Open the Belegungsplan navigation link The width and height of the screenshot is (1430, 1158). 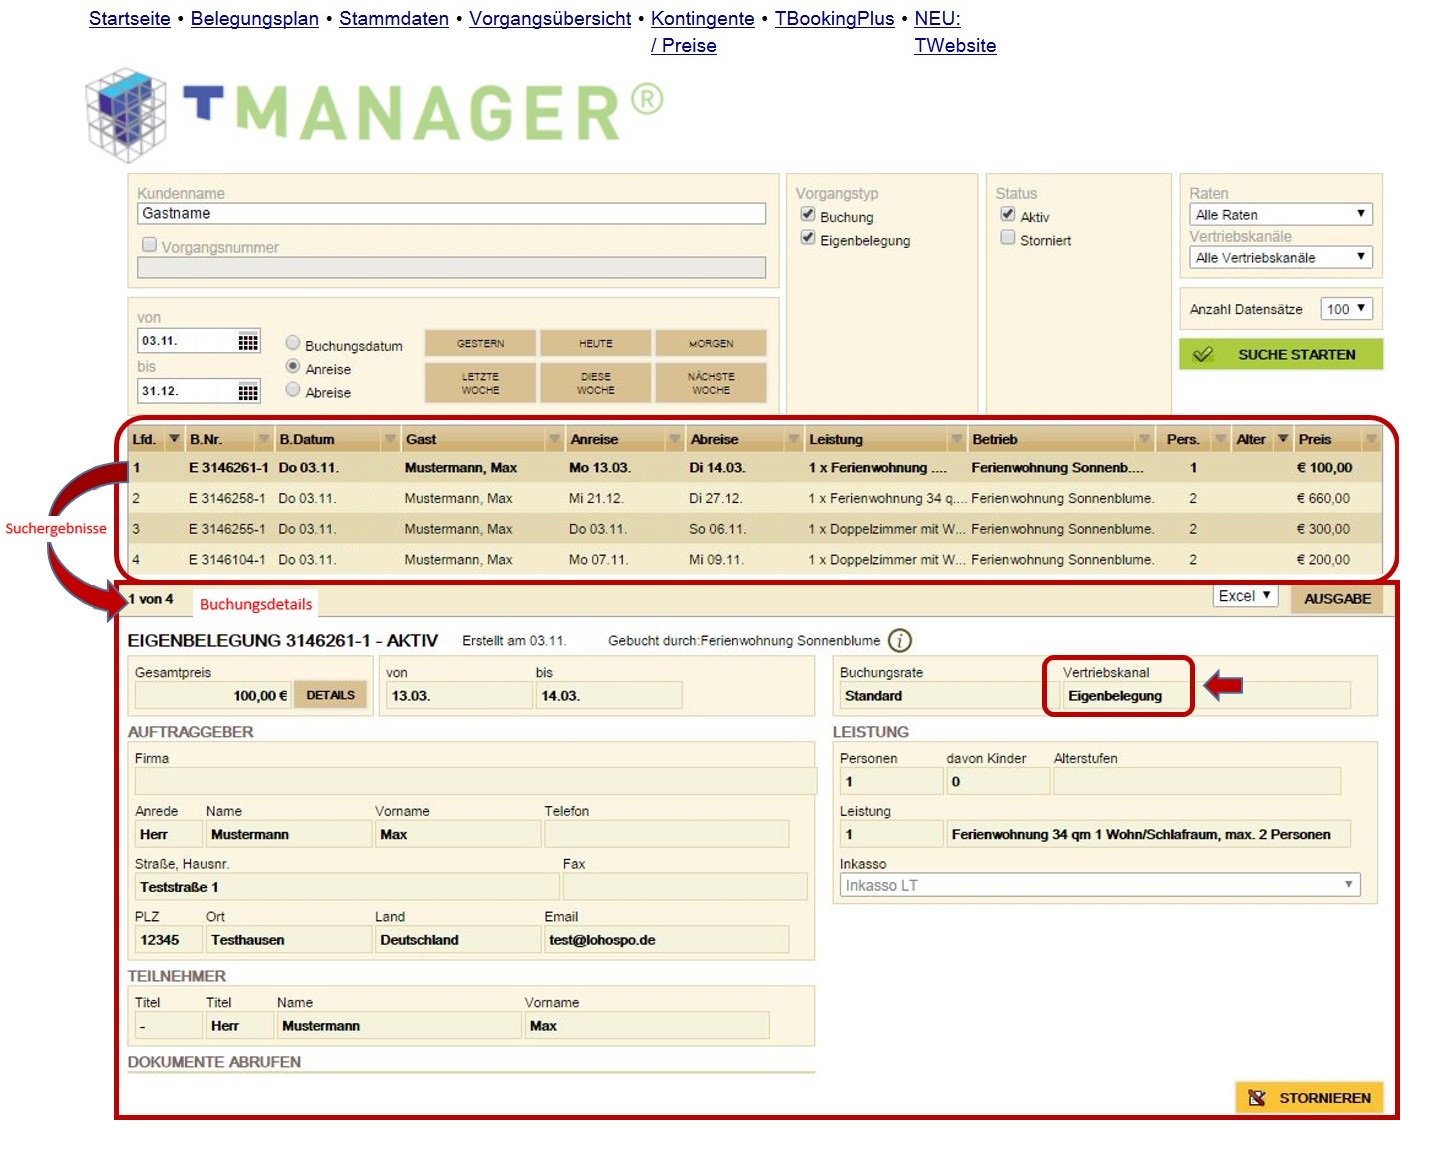pyautogui.click(x=255, y=18)
